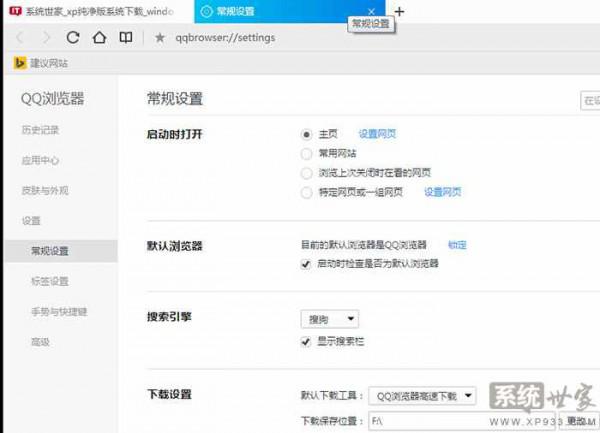Open the QQ浏览器高速下载 download tool dropdown
Image resolution: width=600 pixels, height=433 pixels.
click(x=422, y=396)
